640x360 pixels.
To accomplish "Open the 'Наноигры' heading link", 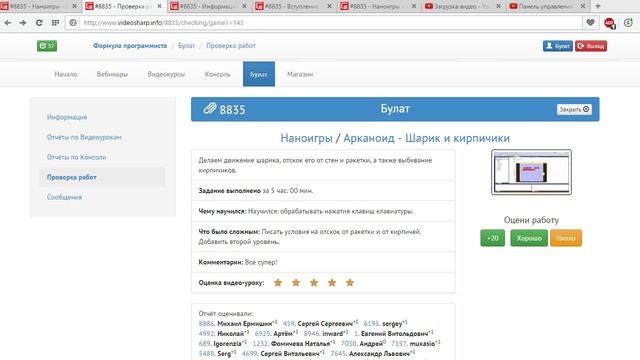I will (x=307, y=138).
